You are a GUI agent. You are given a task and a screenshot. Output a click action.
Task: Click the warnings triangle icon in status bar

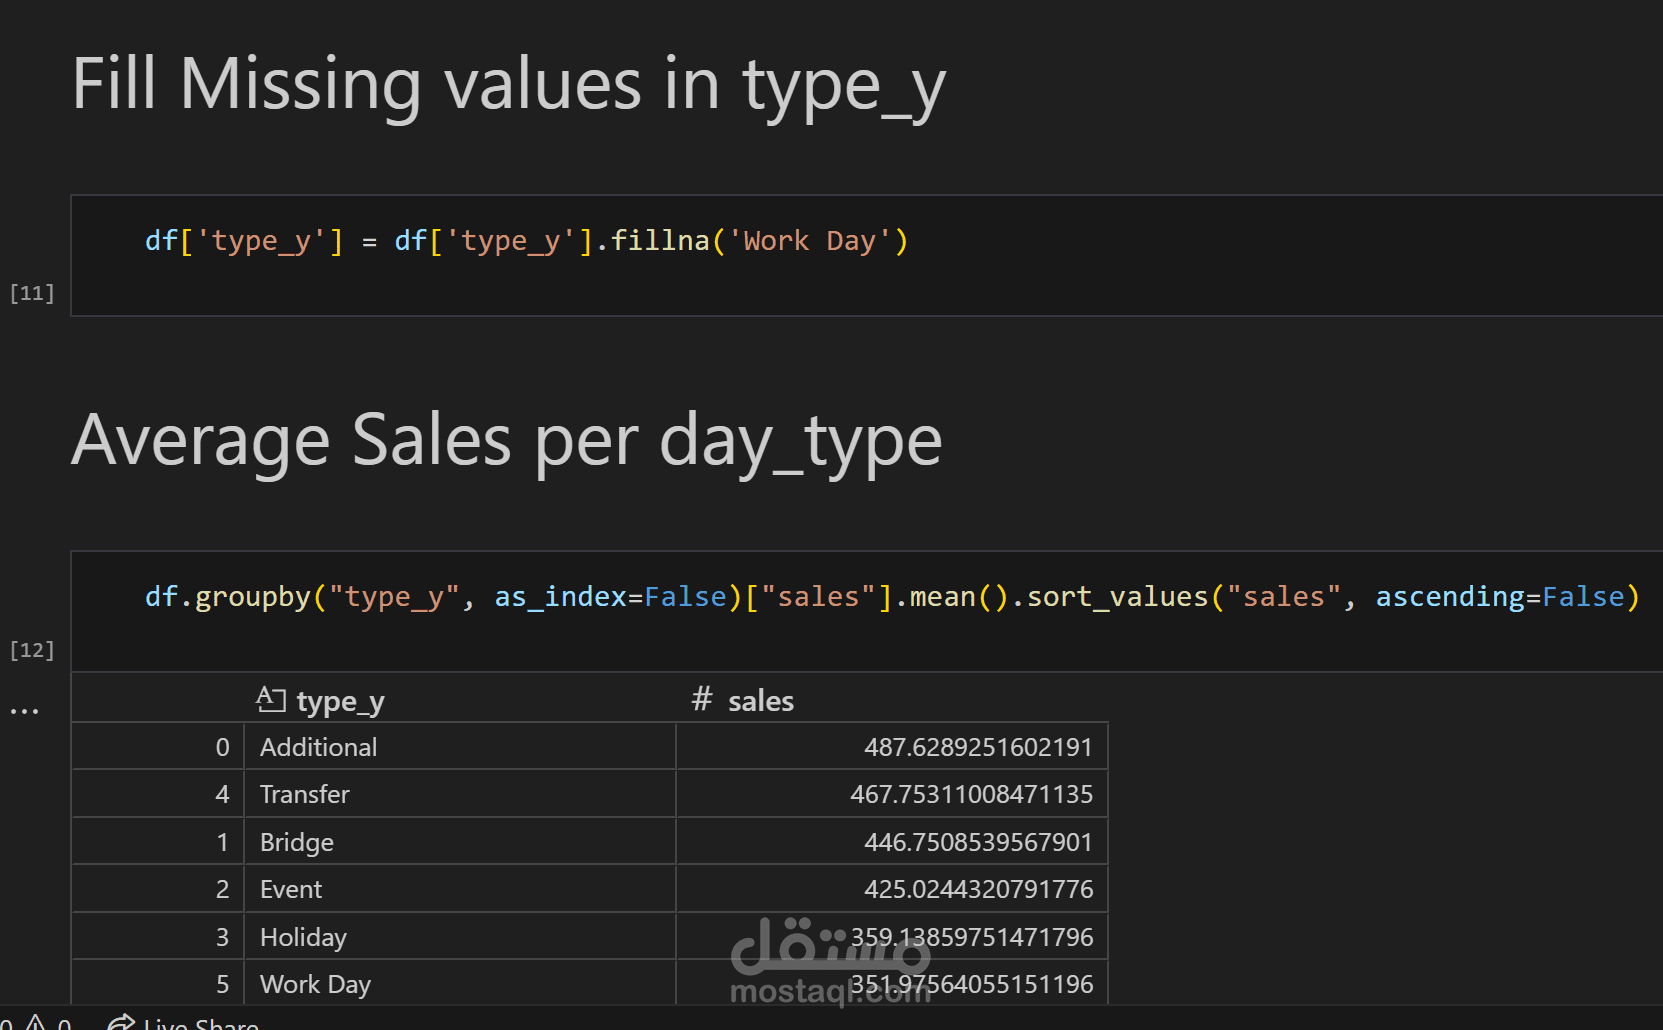pos(36,1023)
